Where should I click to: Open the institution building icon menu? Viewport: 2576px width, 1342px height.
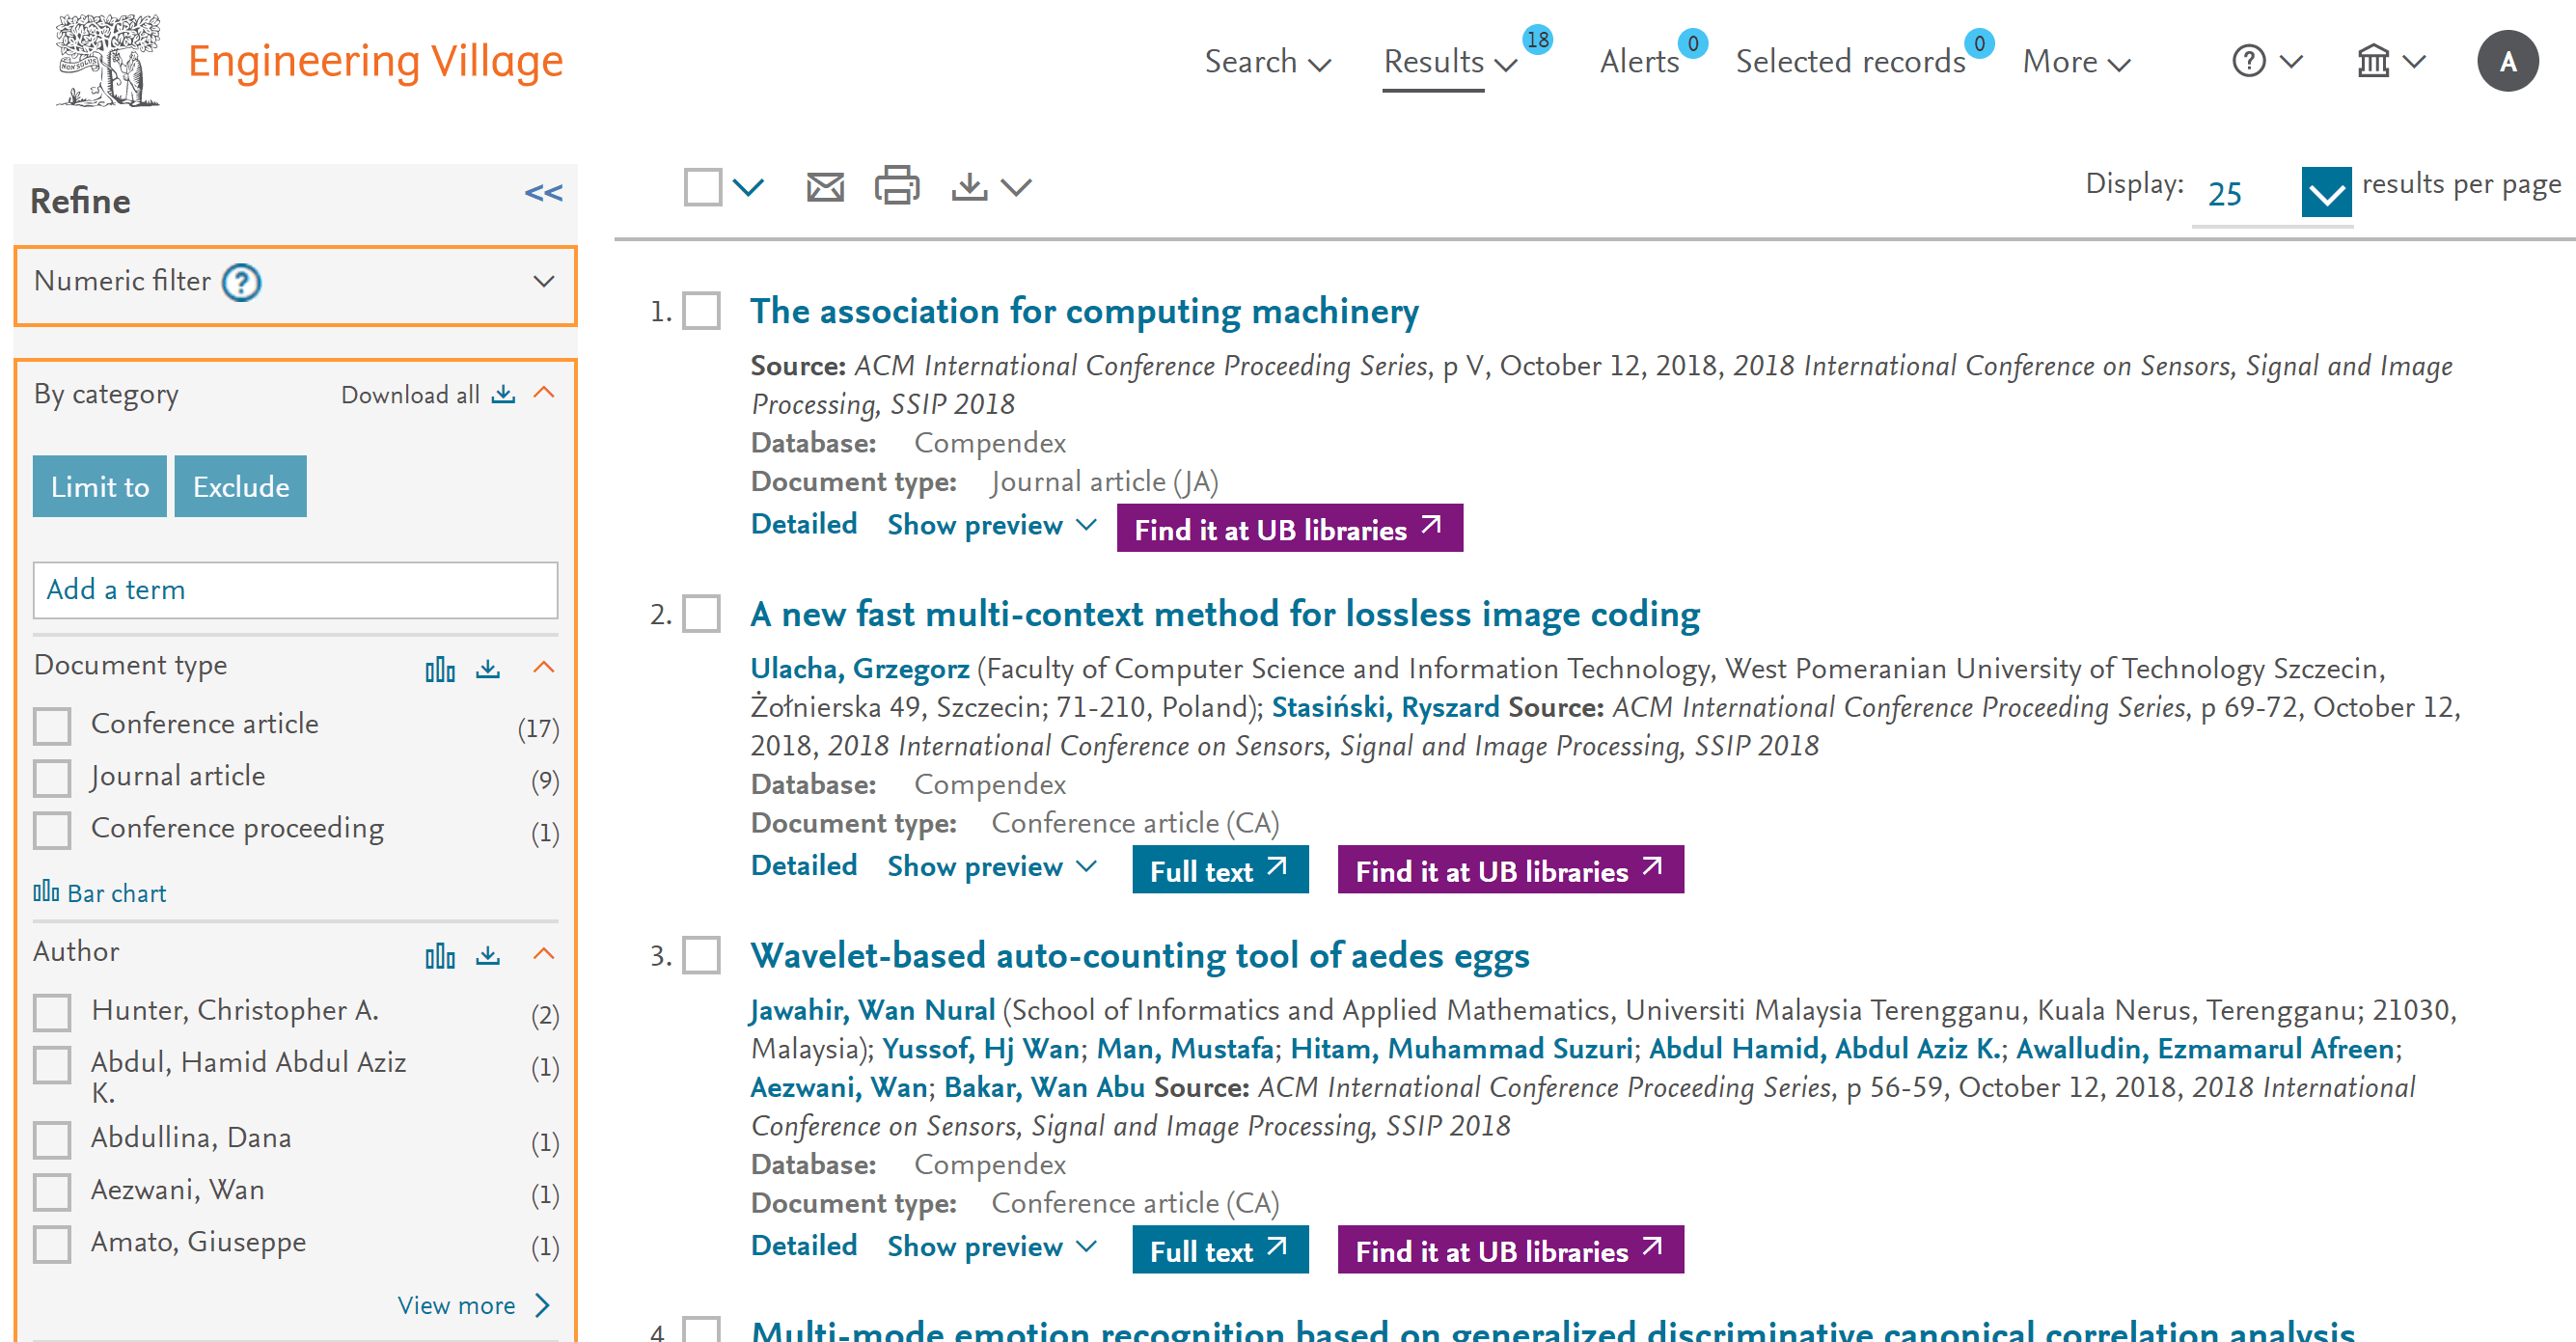(x=2373, y=61)
